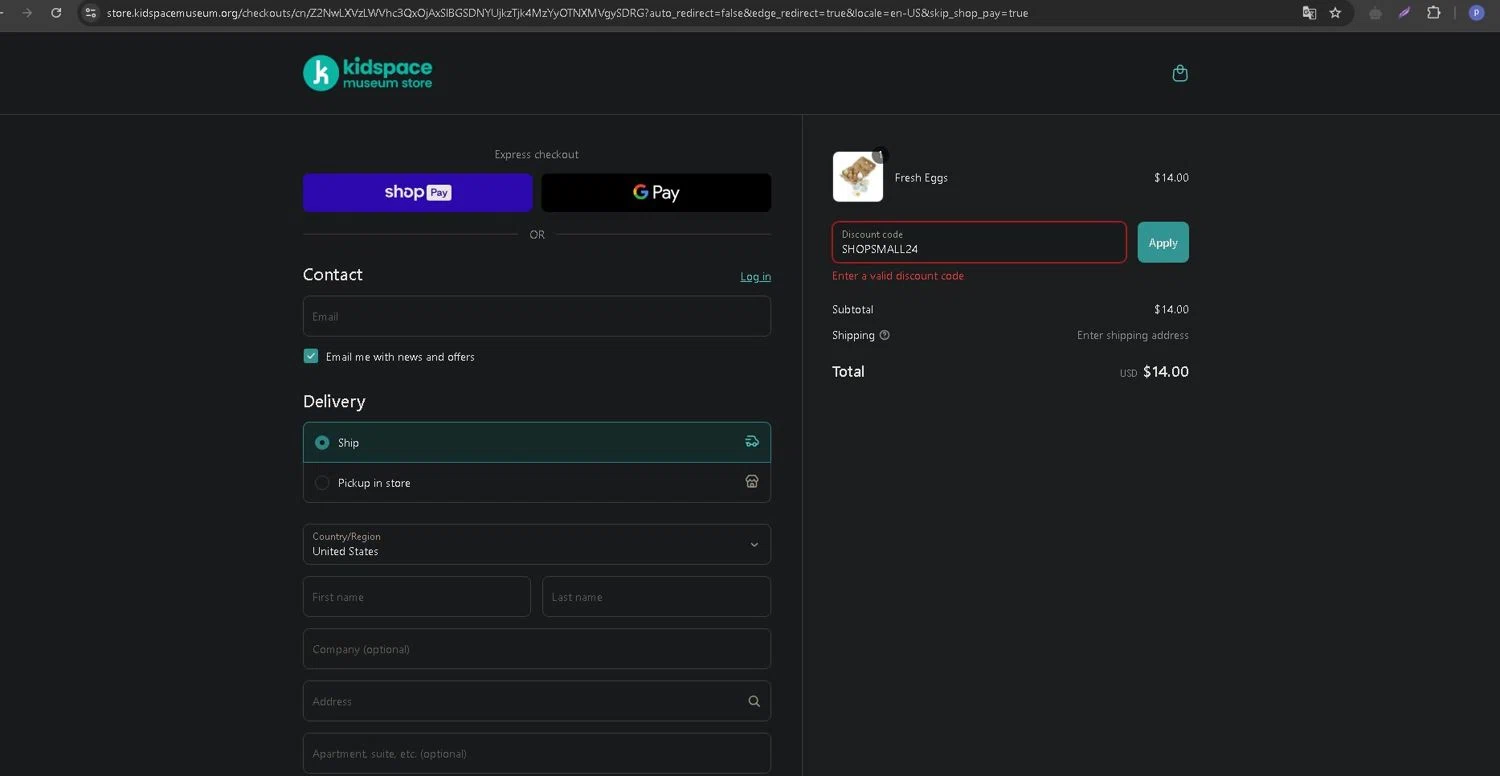View site information icon in address bar
This screenshot has height=776, width=1500.
coord(91,13)
